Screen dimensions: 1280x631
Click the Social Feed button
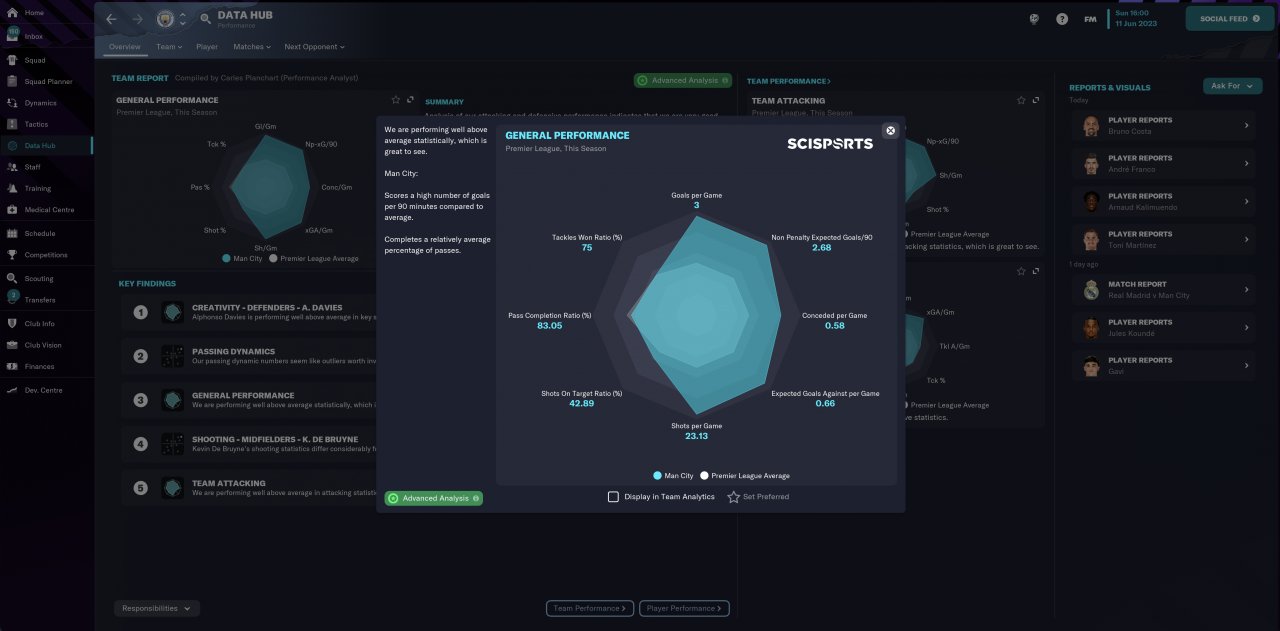[1230, 18]
